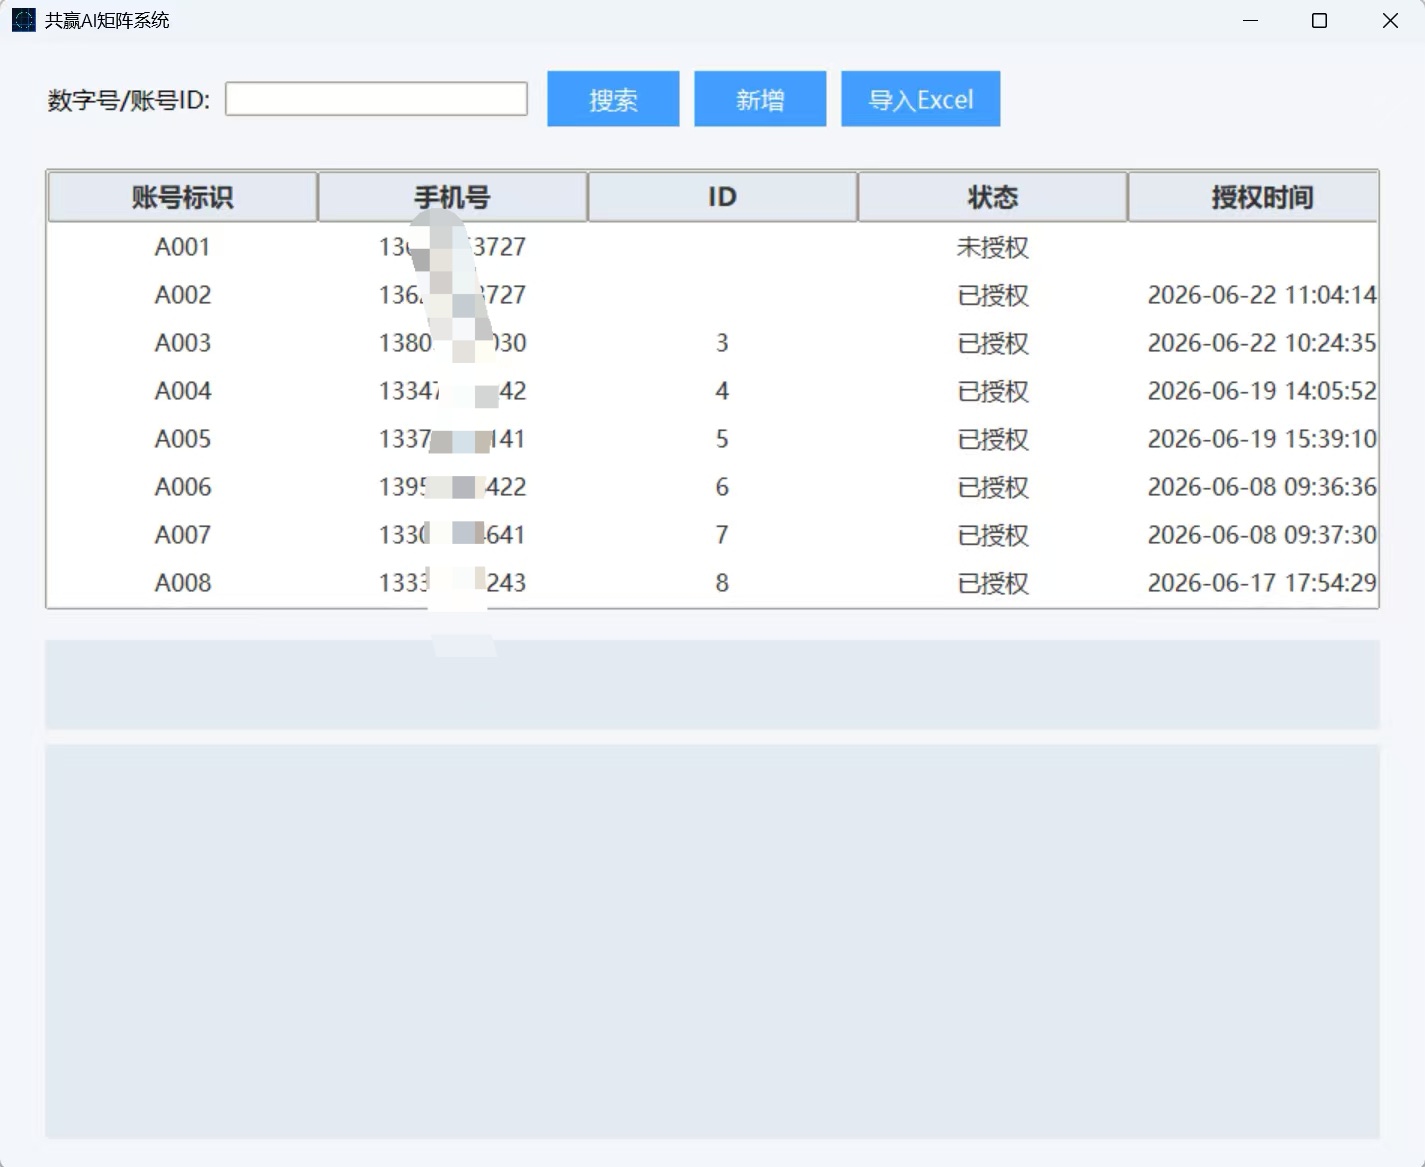Click the timestamp 2026-06-08 09:37:30
Image resolution: width=1425 pixels, height=1167 pixels.
1262,535
